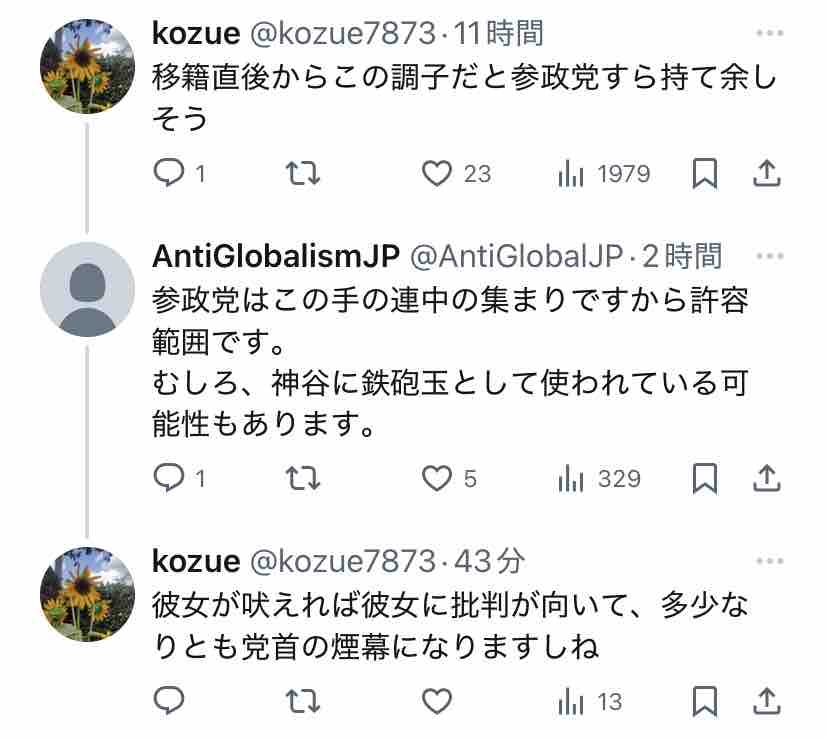Image resolution: width=828 pixels, height=739 pixels.
Task: Bookmark AntiGlobalismJP's tweet
Action: click(x=705, y=479)
